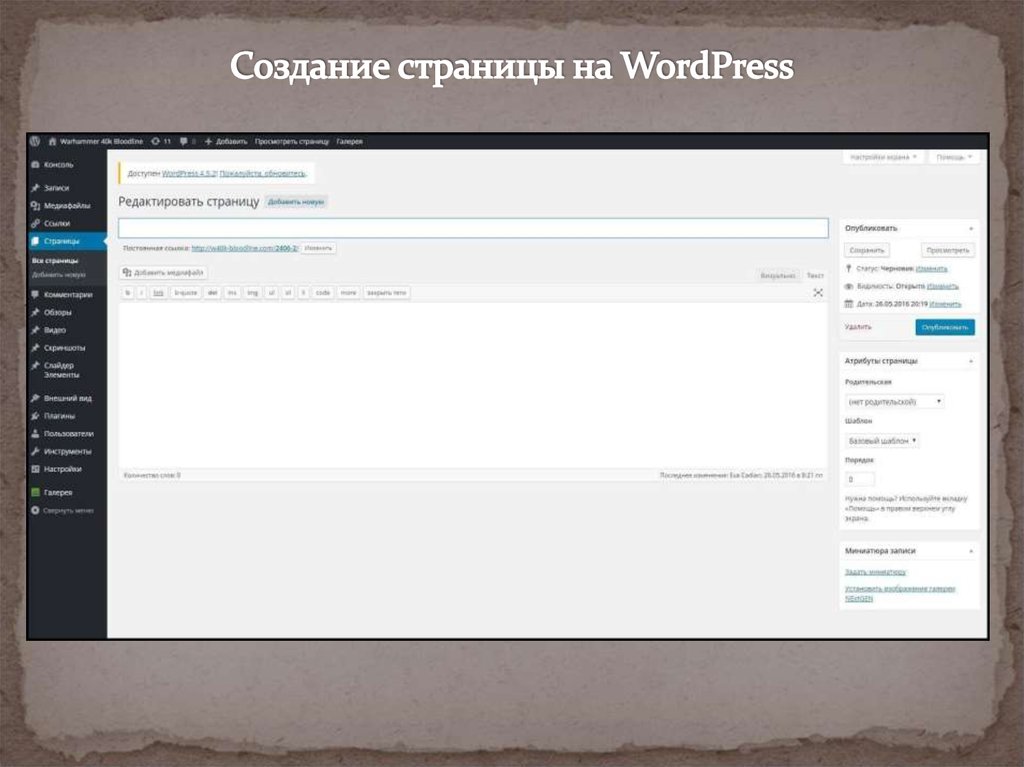Open Шаблон template dropdown
Screen dimensions: 1024x767
pyautogui.click(x=883, y=440)
